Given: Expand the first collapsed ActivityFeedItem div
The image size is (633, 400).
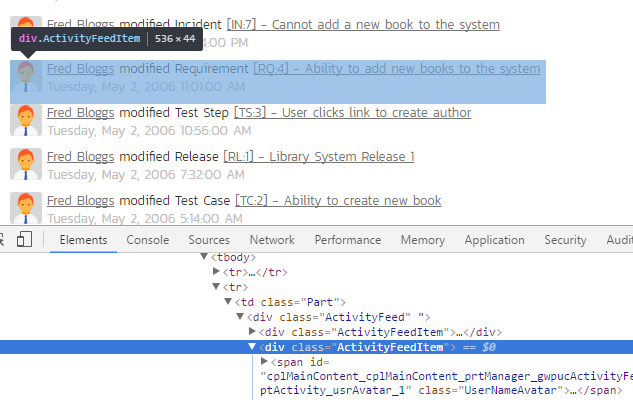Looking at the screenshot, I should [x=252, y=332].
